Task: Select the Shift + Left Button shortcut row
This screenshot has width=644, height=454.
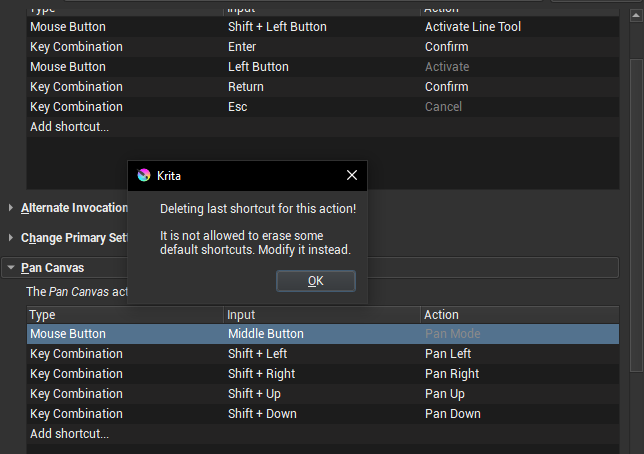Action: click(277, 27)
